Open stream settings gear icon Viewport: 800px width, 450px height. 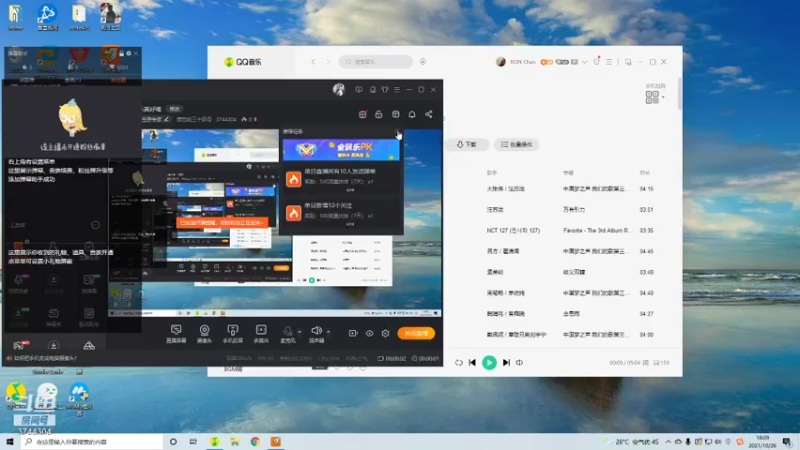tap(385, 333)
